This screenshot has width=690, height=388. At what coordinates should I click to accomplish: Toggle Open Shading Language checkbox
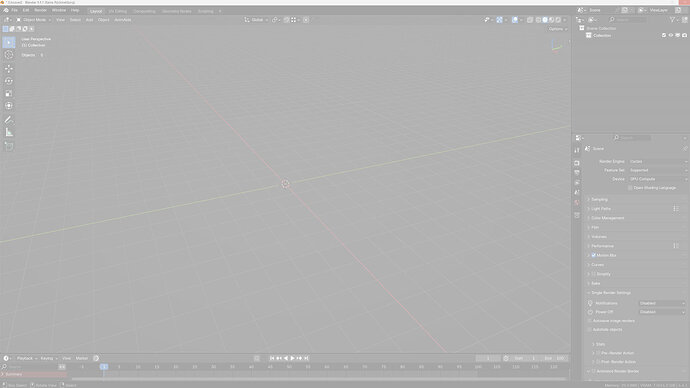pos(630,188)
